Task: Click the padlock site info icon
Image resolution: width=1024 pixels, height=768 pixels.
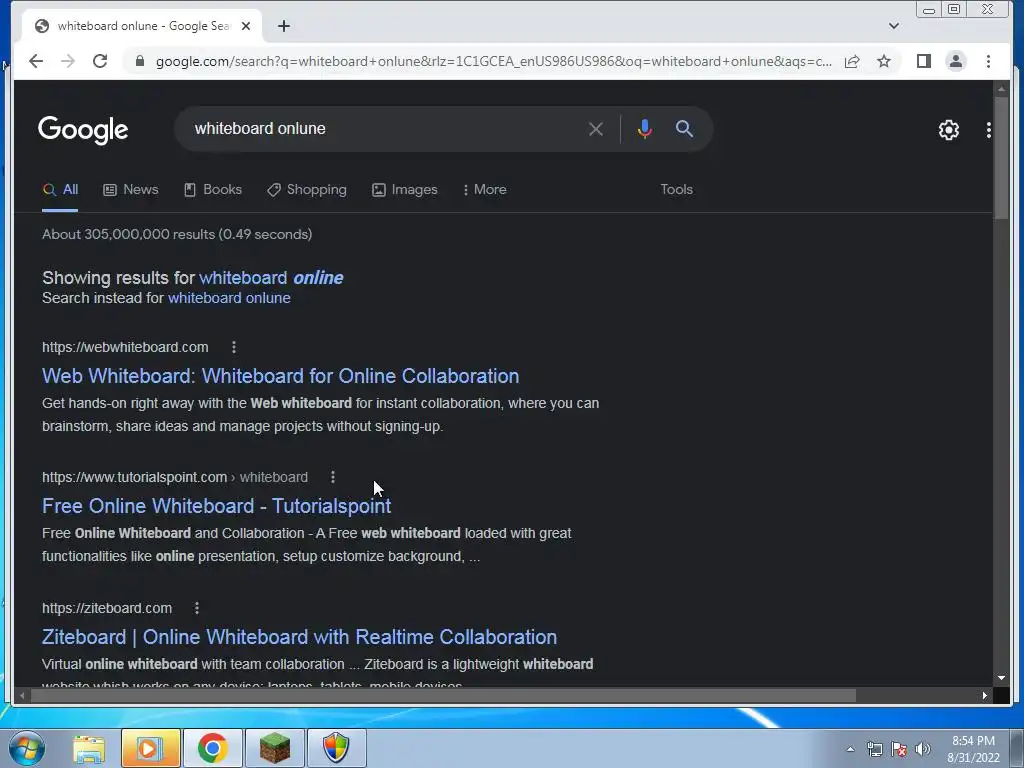Action: click(139, 61)
